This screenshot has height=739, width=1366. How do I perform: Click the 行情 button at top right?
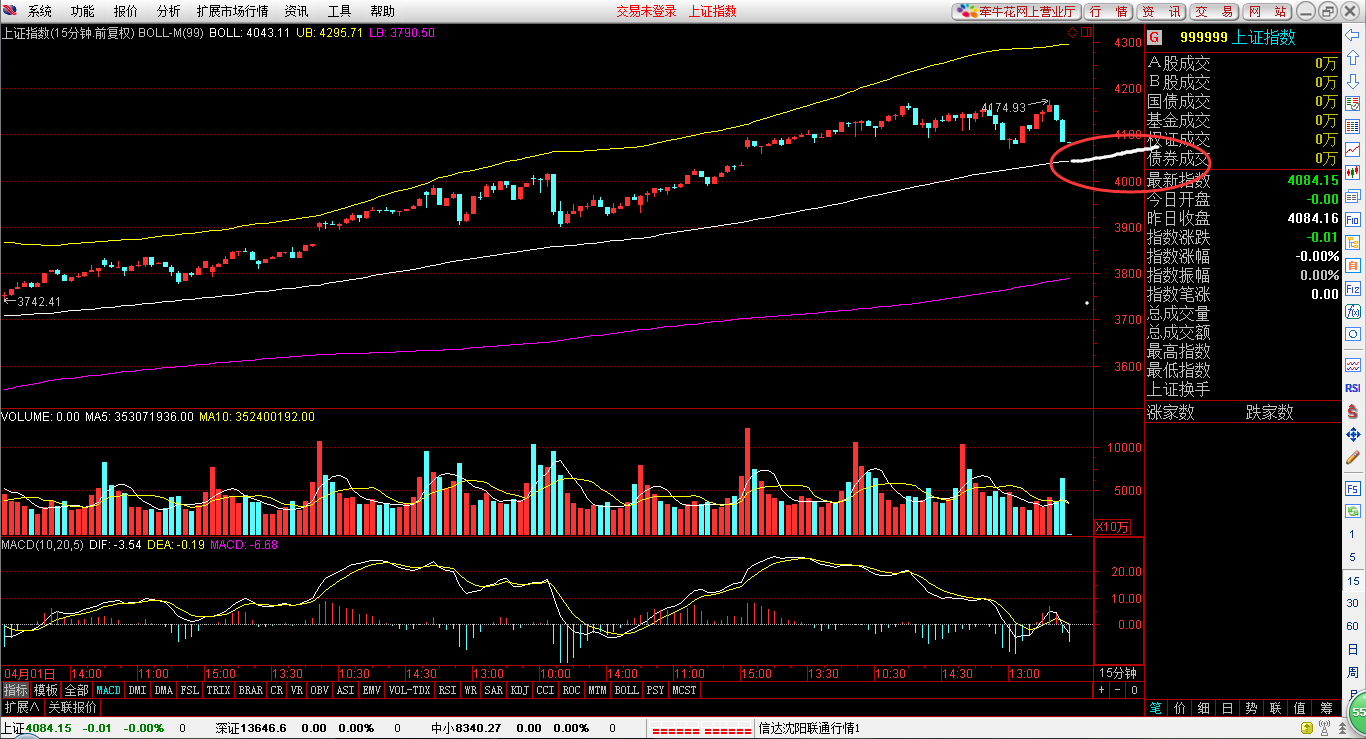point(1108,11)
